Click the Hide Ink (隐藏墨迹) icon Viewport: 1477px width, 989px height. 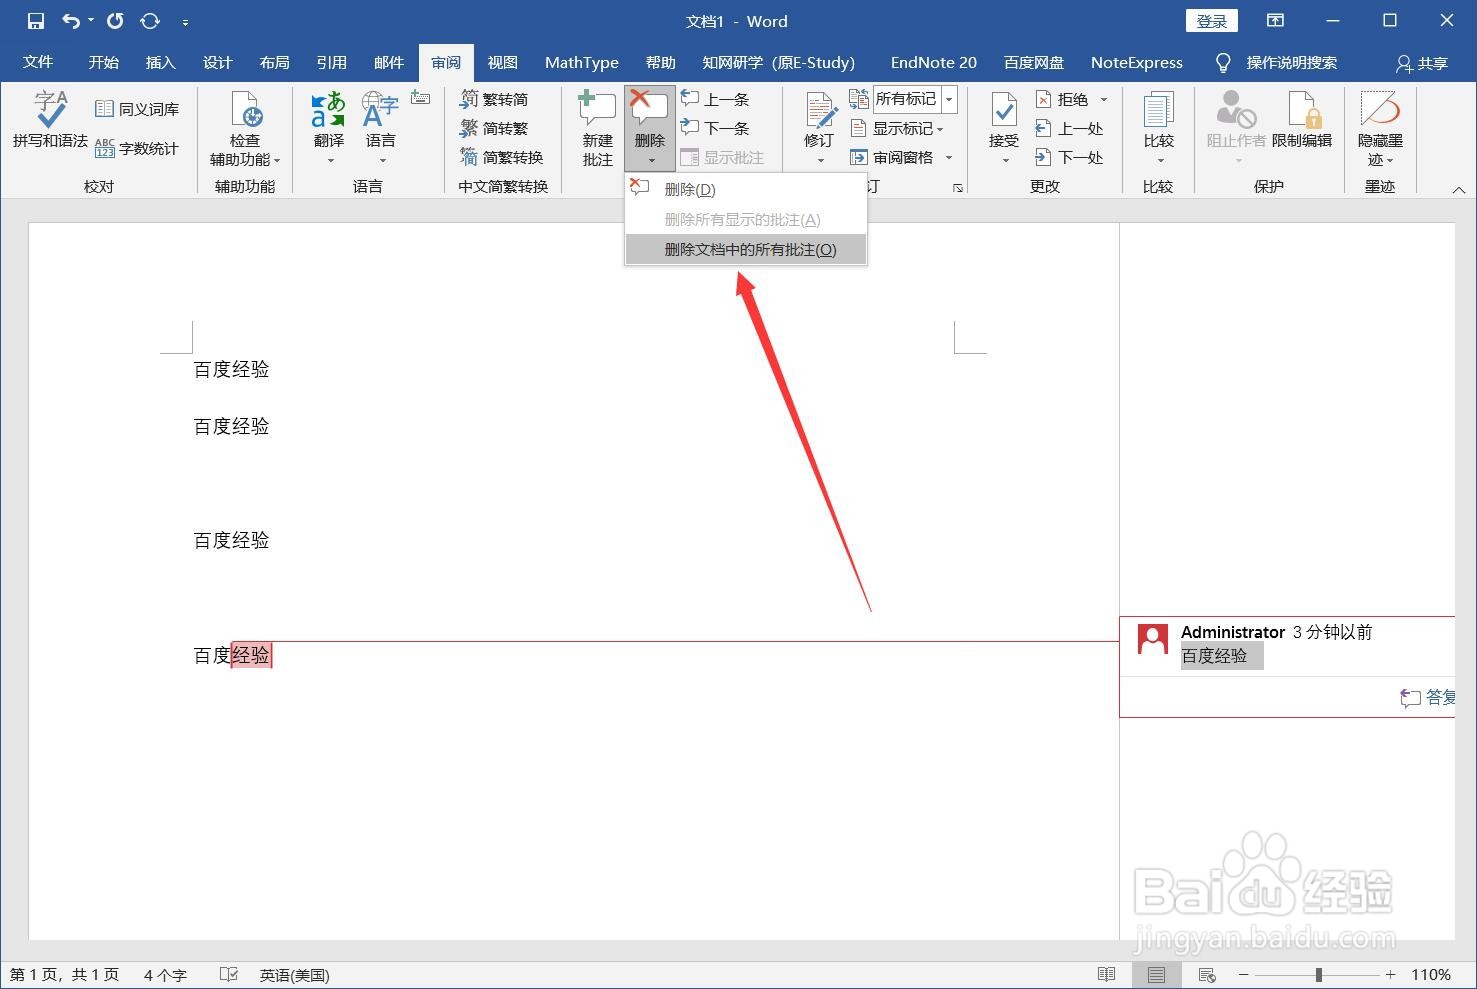[x=1380, y=109]
